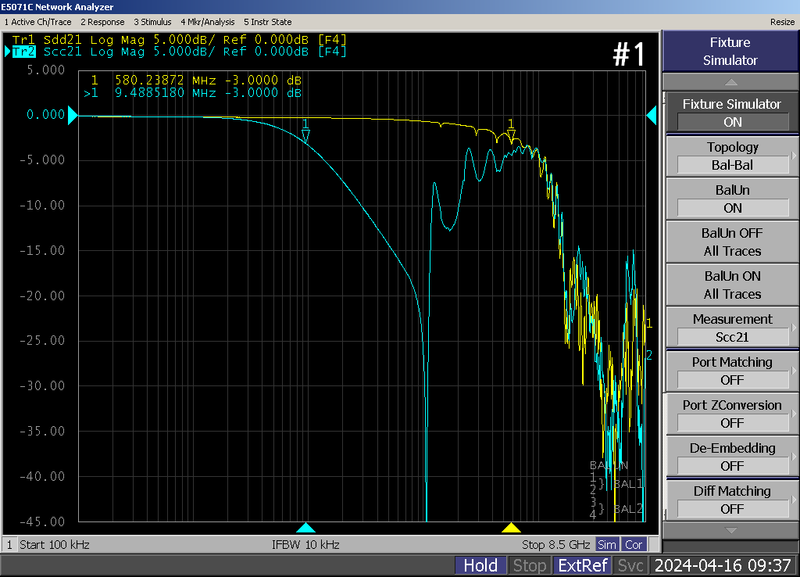The height and width of the screenshot is (577, 800).
Task: Click the Cor correction indicator
Action: [634, 544]
